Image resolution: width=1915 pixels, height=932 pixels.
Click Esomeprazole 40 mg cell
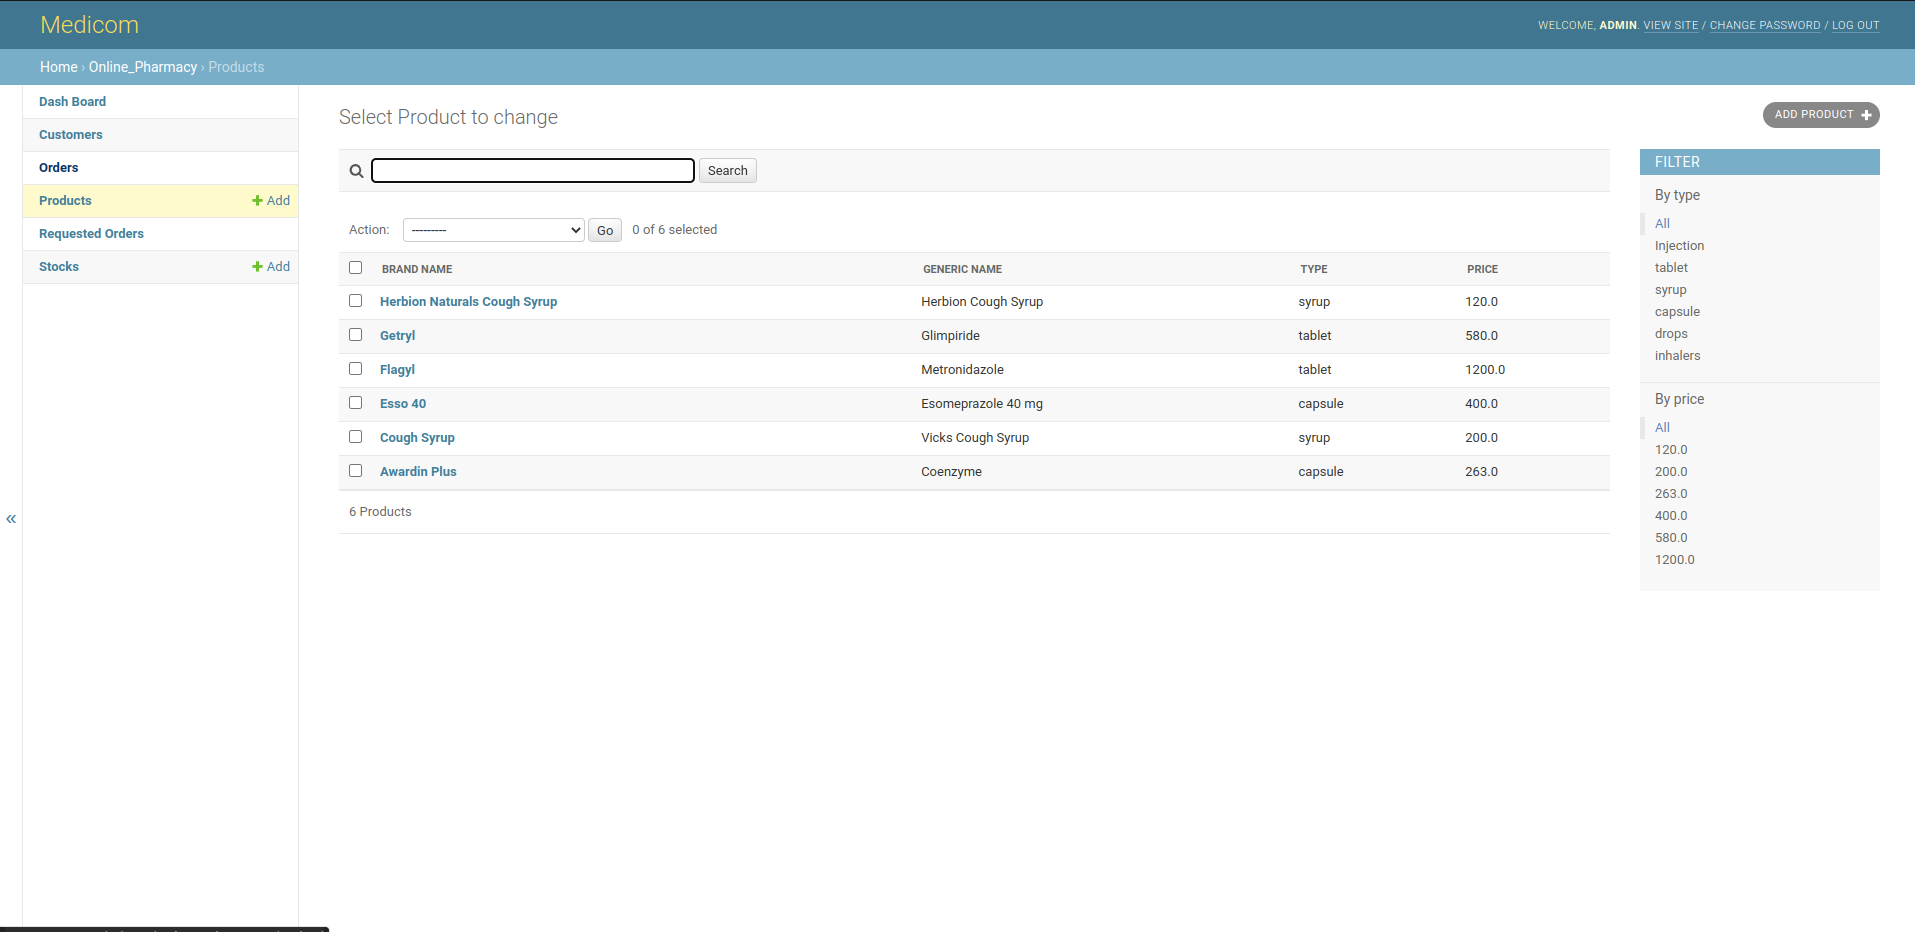pos(981,404)
